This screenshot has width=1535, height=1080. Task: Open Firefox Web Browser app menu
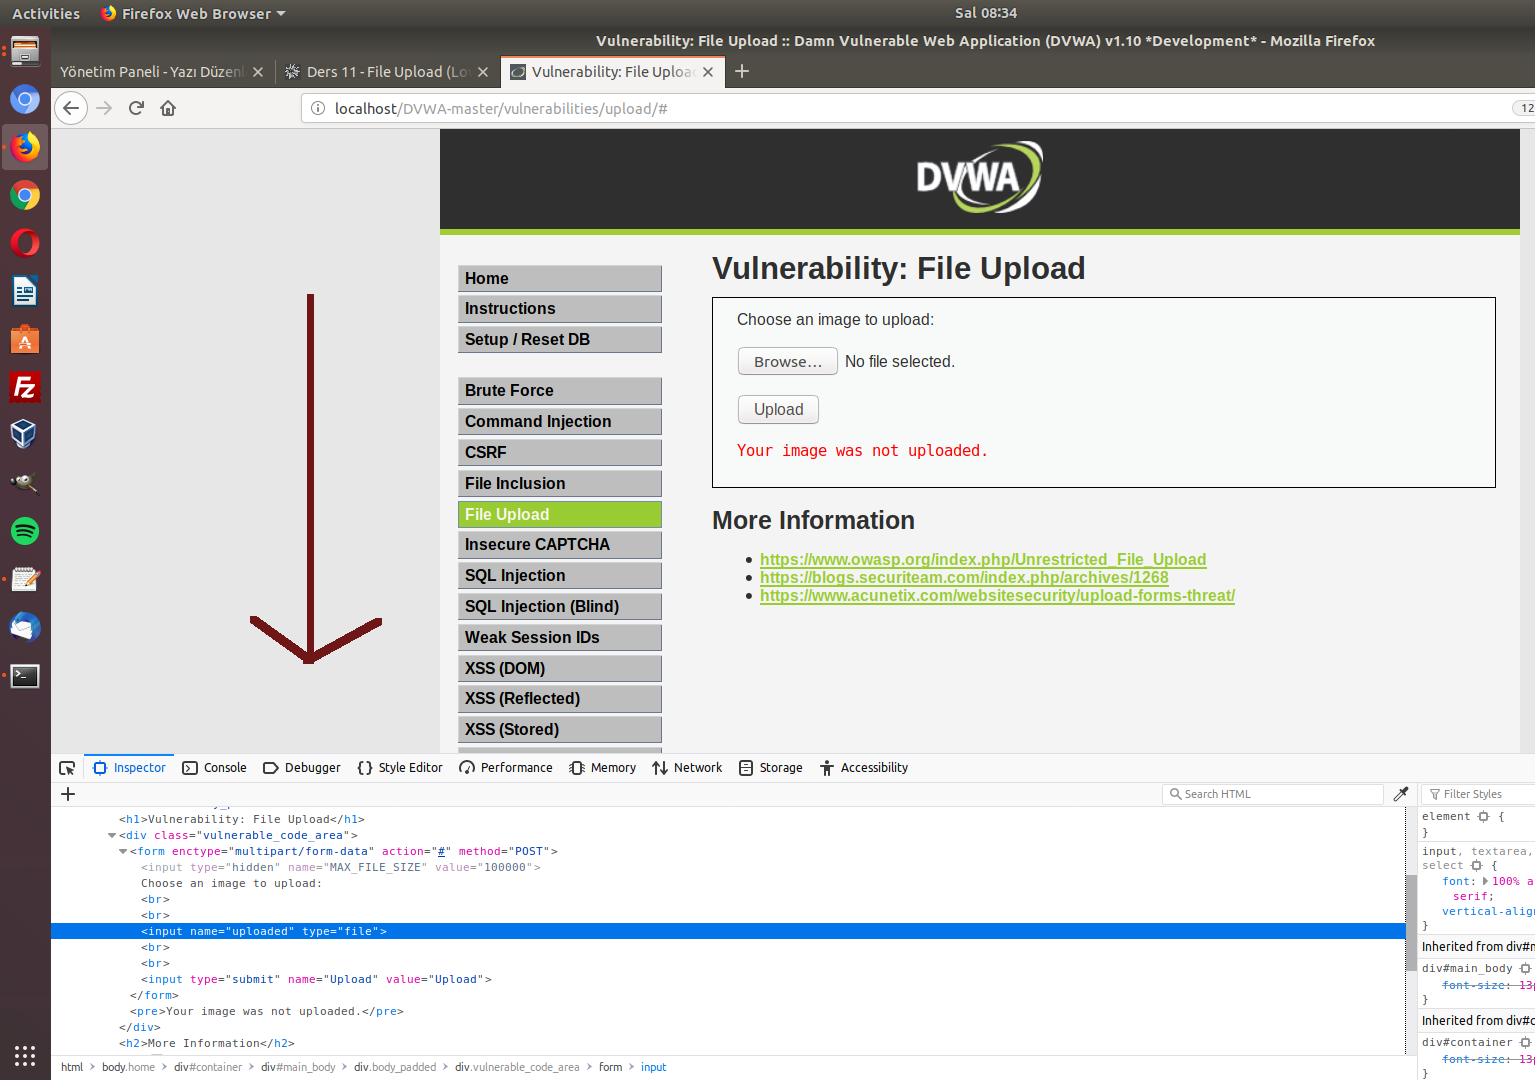(x=194, y=13)
